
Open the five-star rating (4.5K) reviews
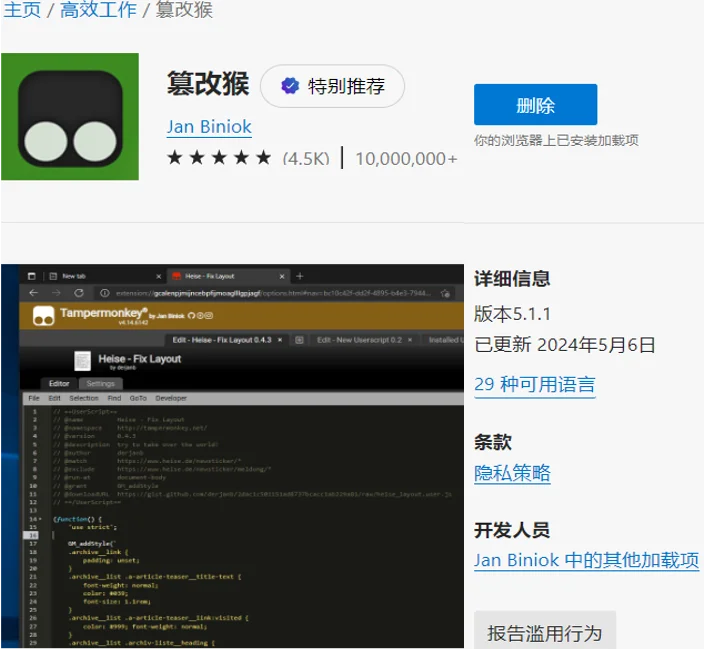point(248,158)
